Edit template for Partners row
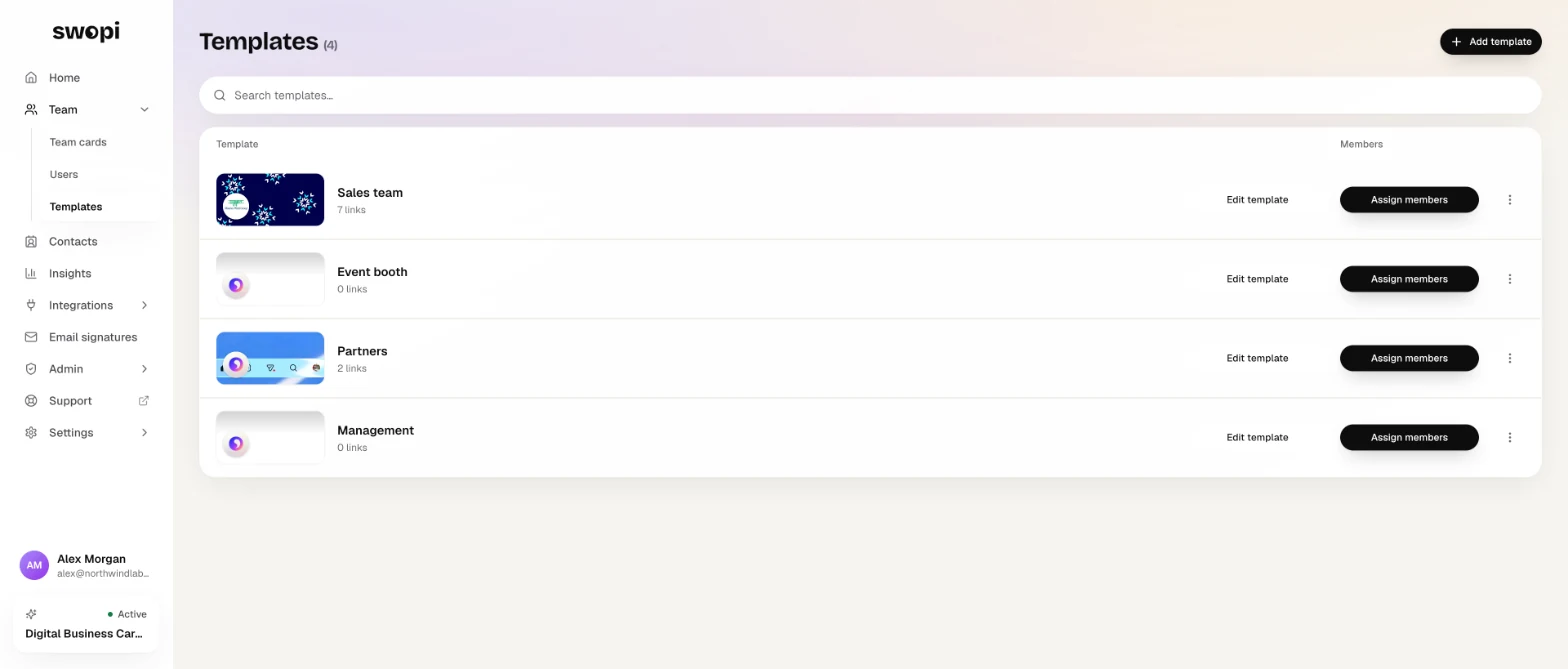Viewport: 1568px width, 669px height. point(1257,358)
